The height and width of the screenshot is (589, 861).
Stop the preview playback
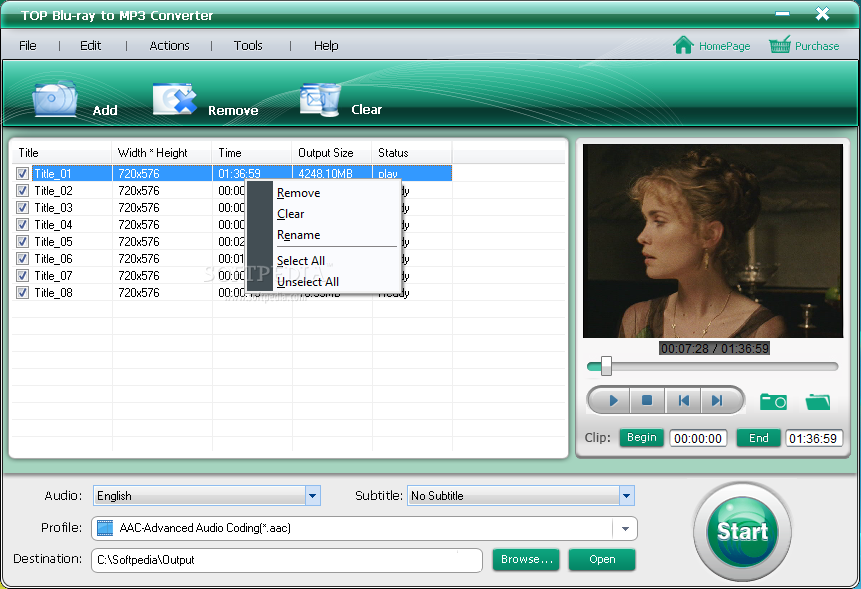(x=647, y=400)
